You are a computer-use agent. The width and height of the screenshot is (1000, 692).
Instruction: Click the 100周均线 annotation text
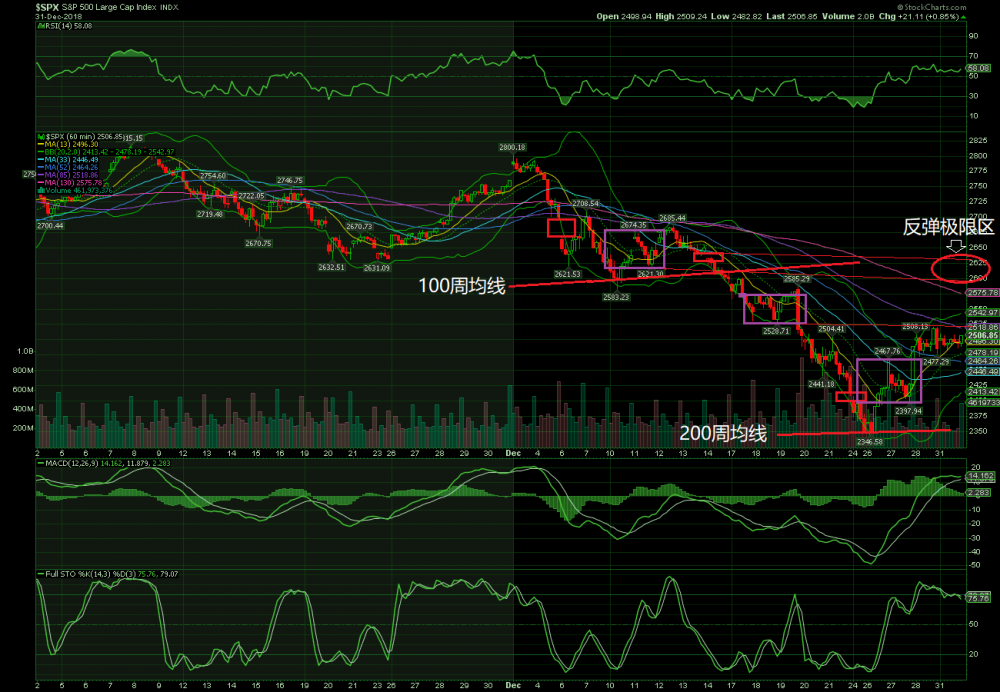(462, 286)
